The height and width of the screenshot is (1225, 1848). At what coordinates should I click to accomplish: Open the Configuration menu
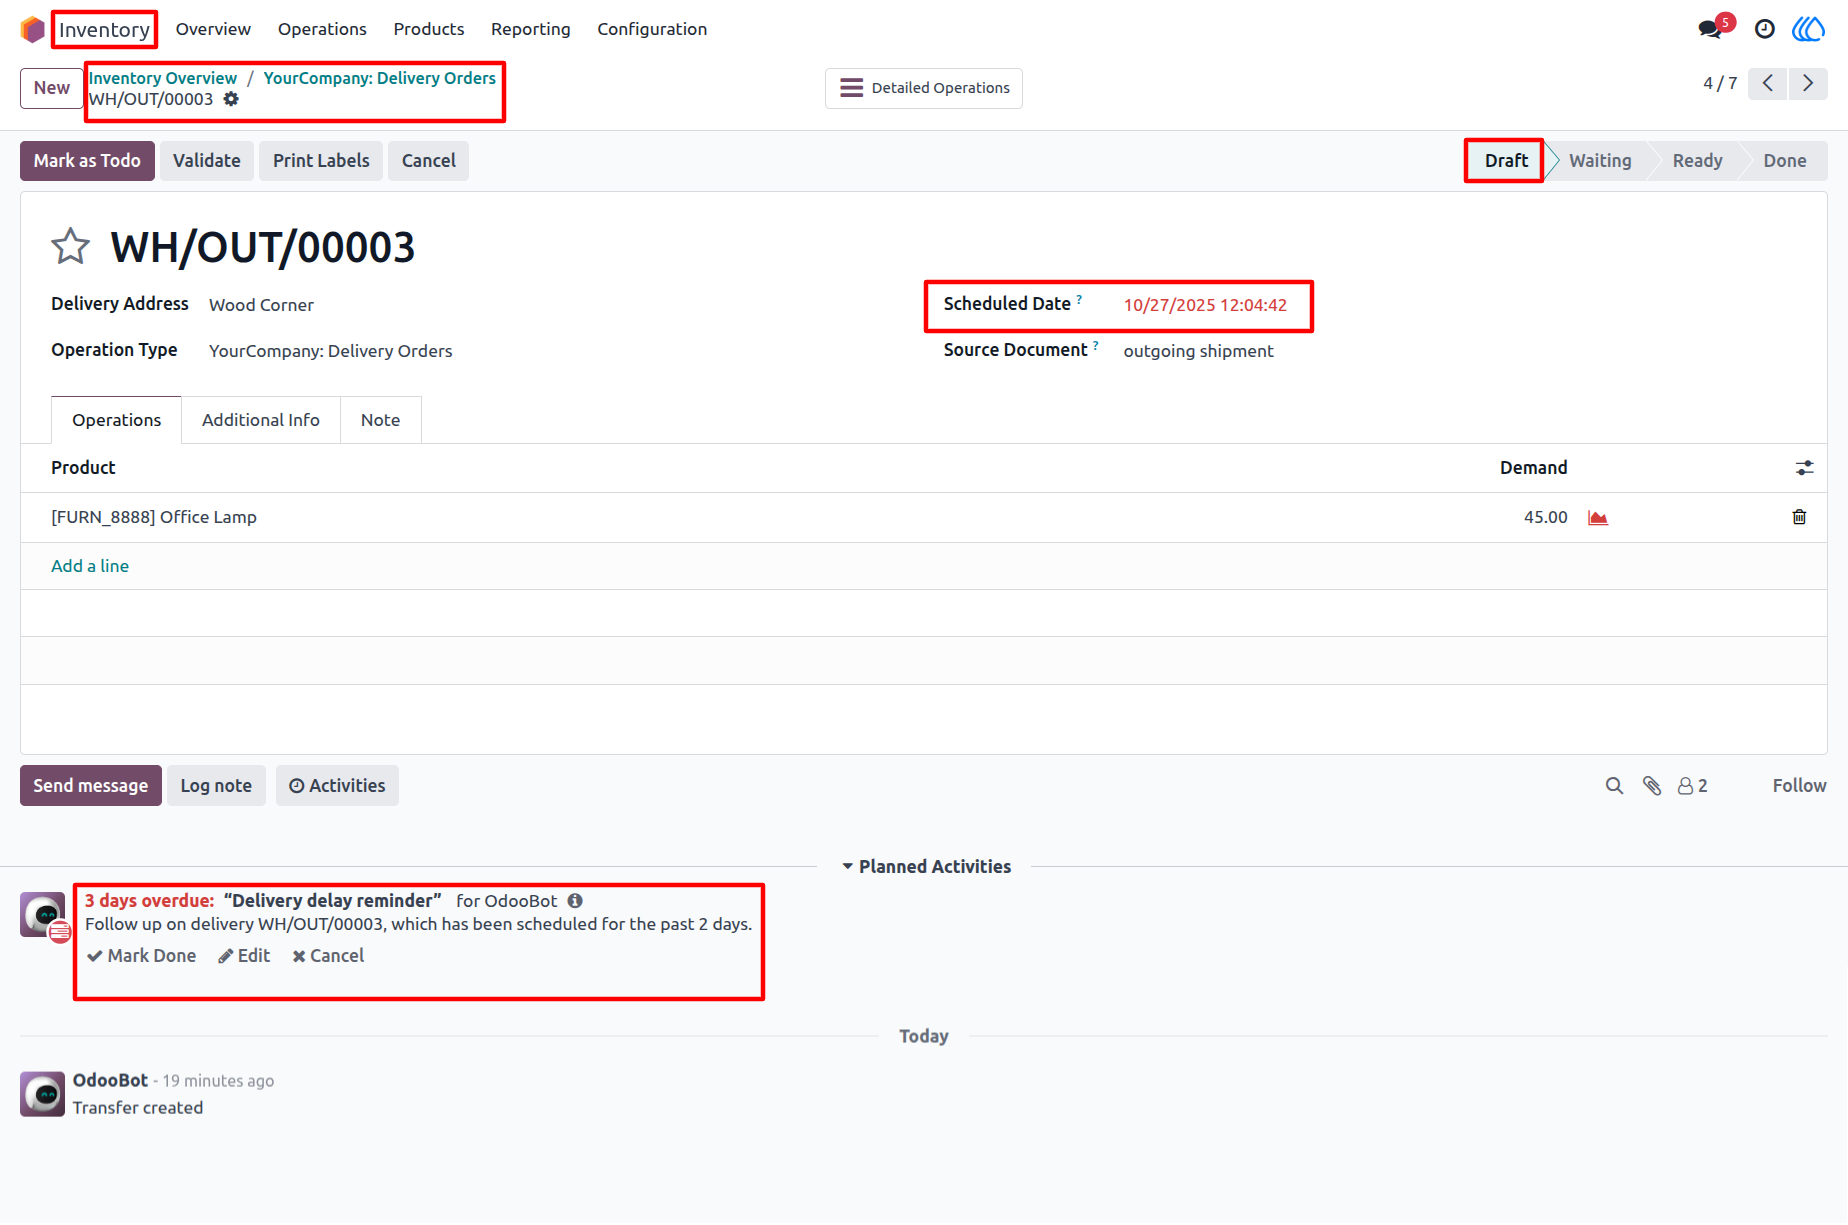(x=652, y=29)
